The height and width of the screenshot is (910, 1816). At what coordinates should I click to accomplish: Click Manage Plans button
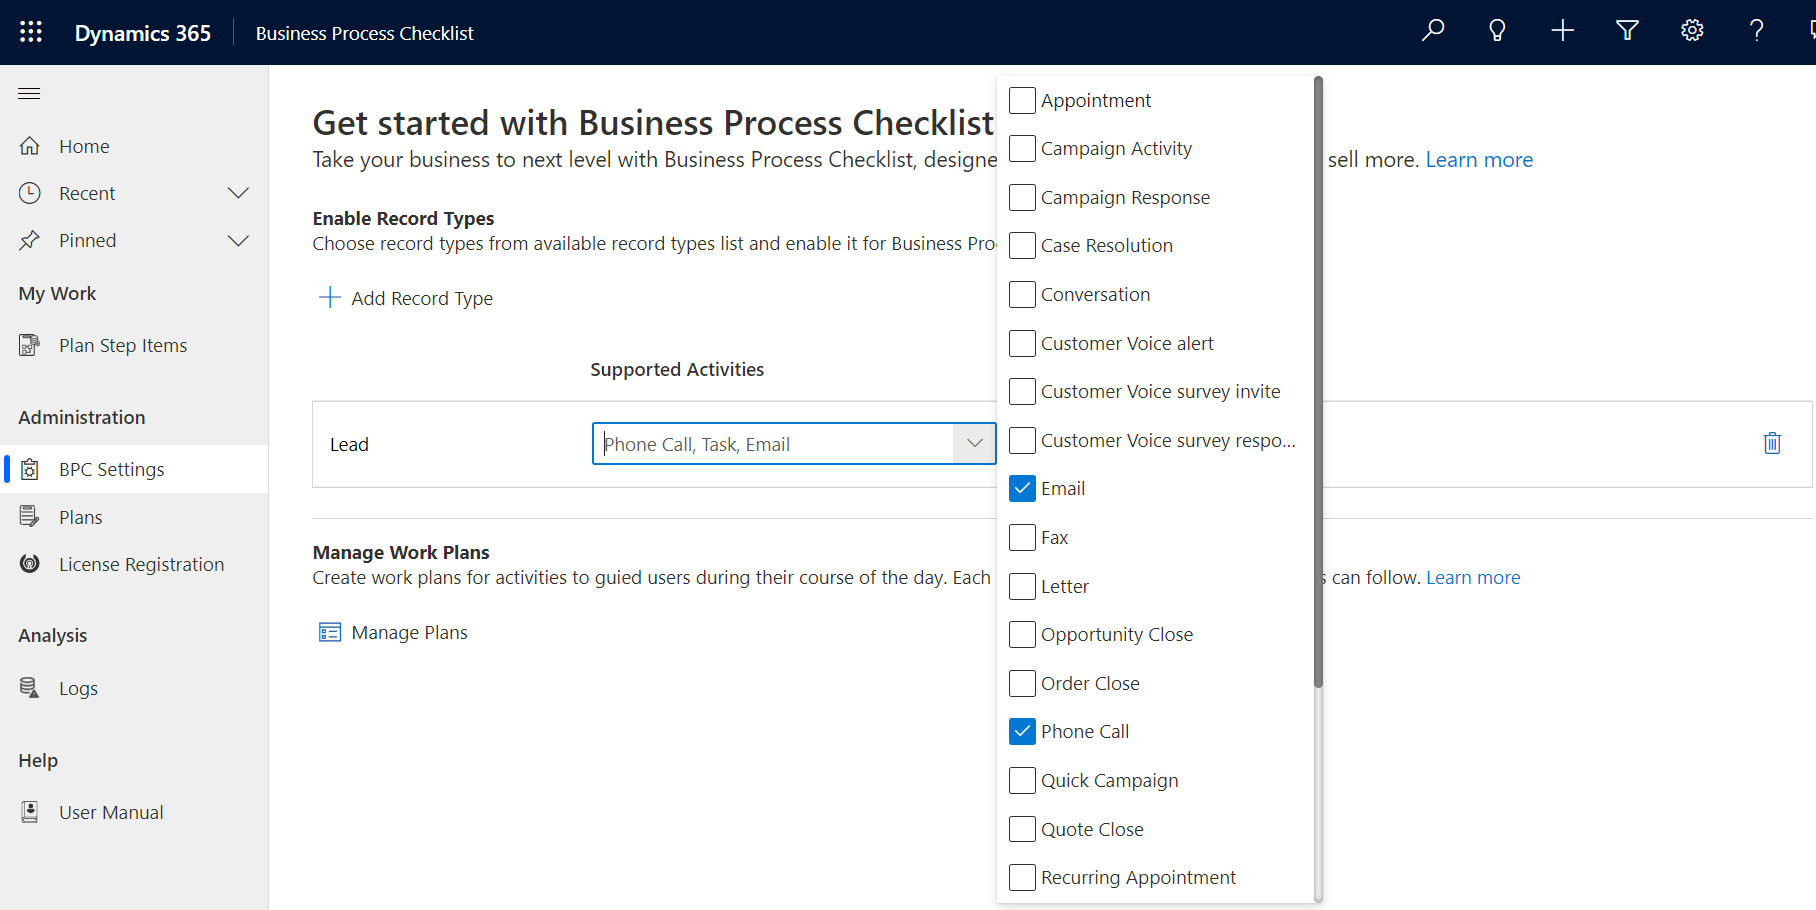point(393,632)
